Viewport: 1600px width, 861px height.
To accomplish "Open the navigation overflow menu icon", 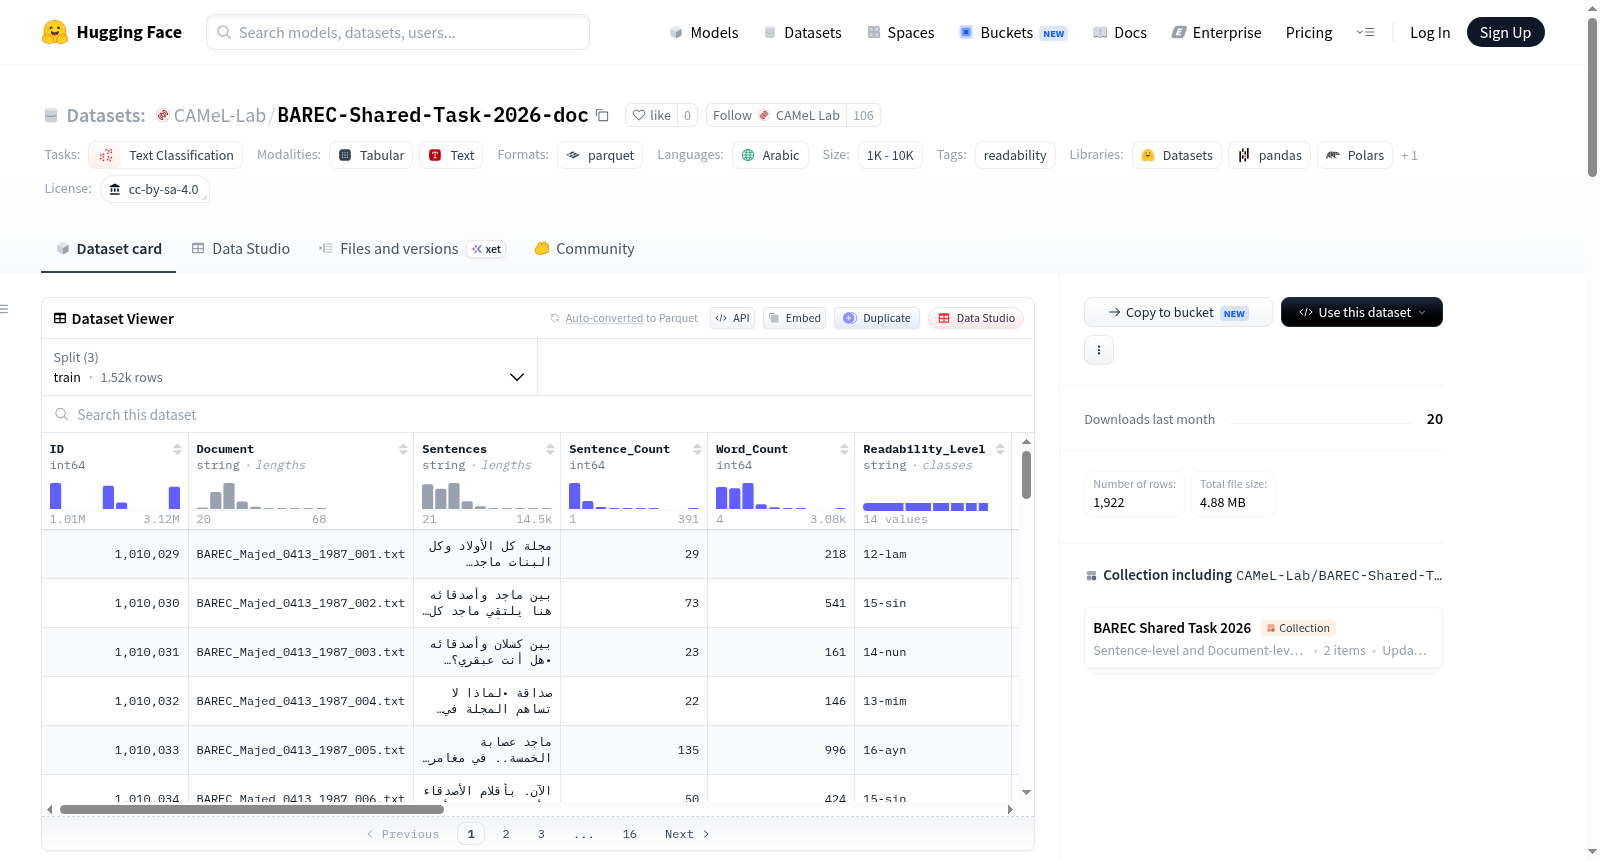I will (x=1365, y=32).
